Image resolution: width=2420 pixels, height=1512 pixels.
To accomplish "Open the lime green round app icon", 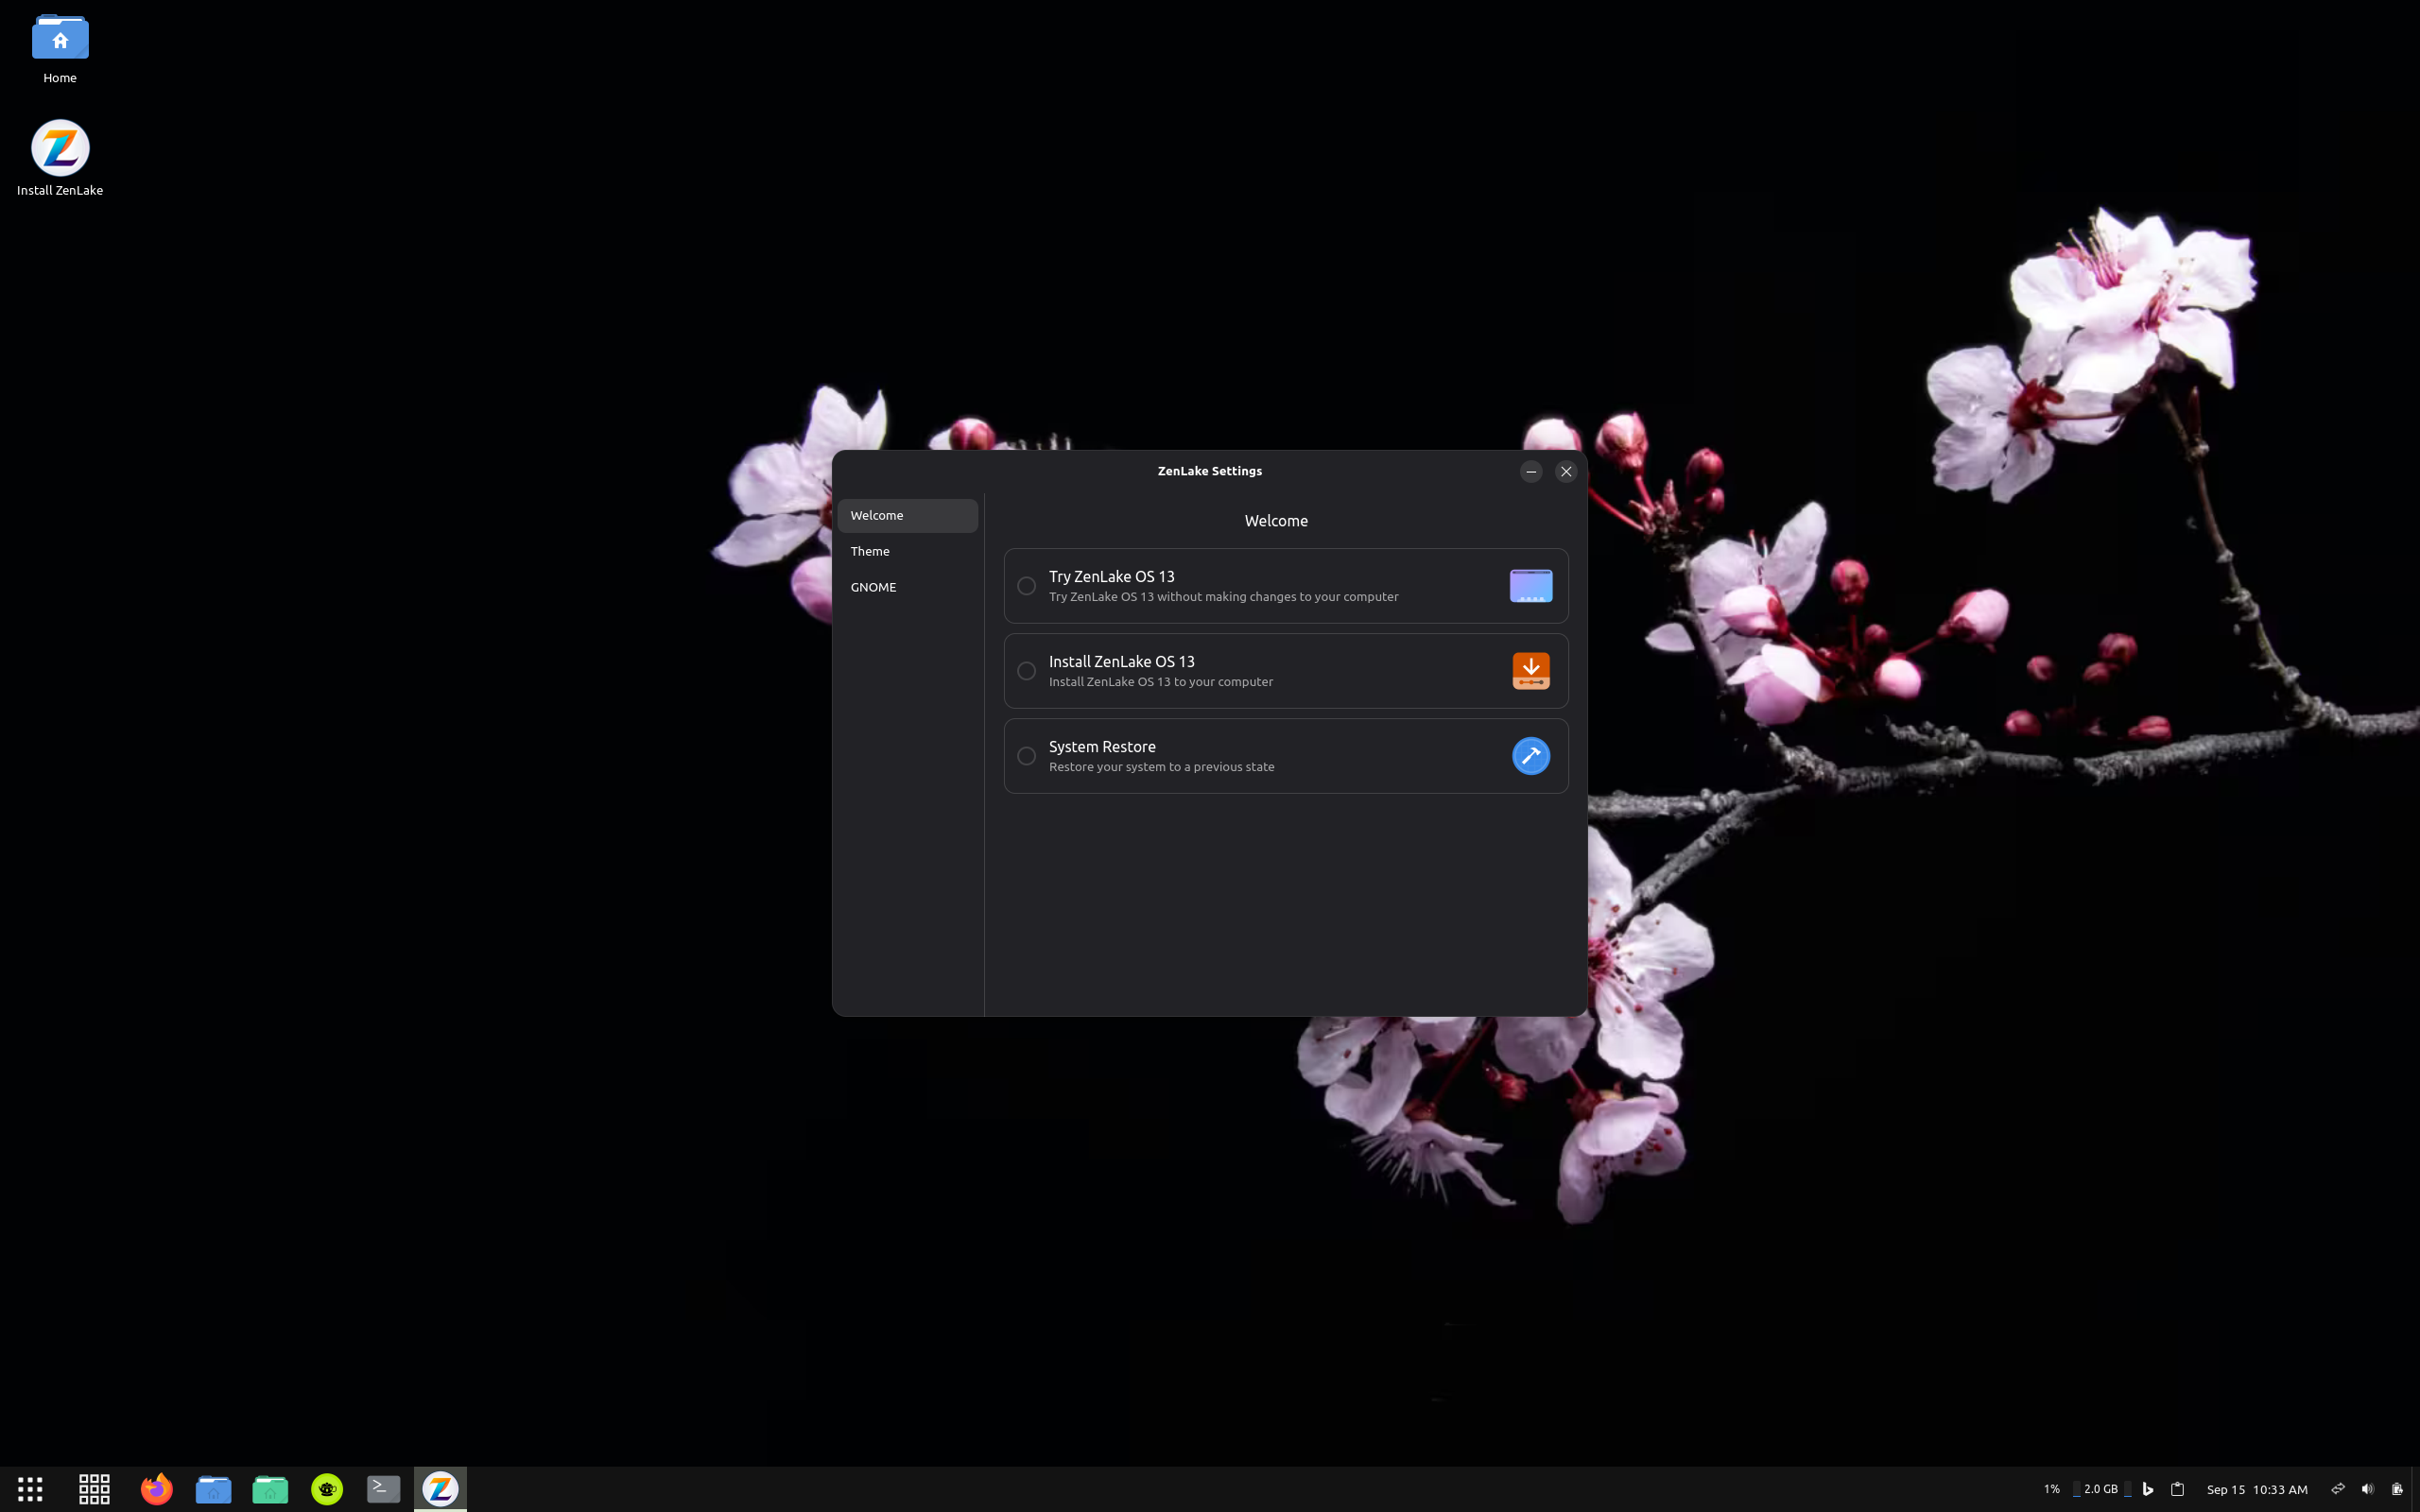I will coord(327,1489).
